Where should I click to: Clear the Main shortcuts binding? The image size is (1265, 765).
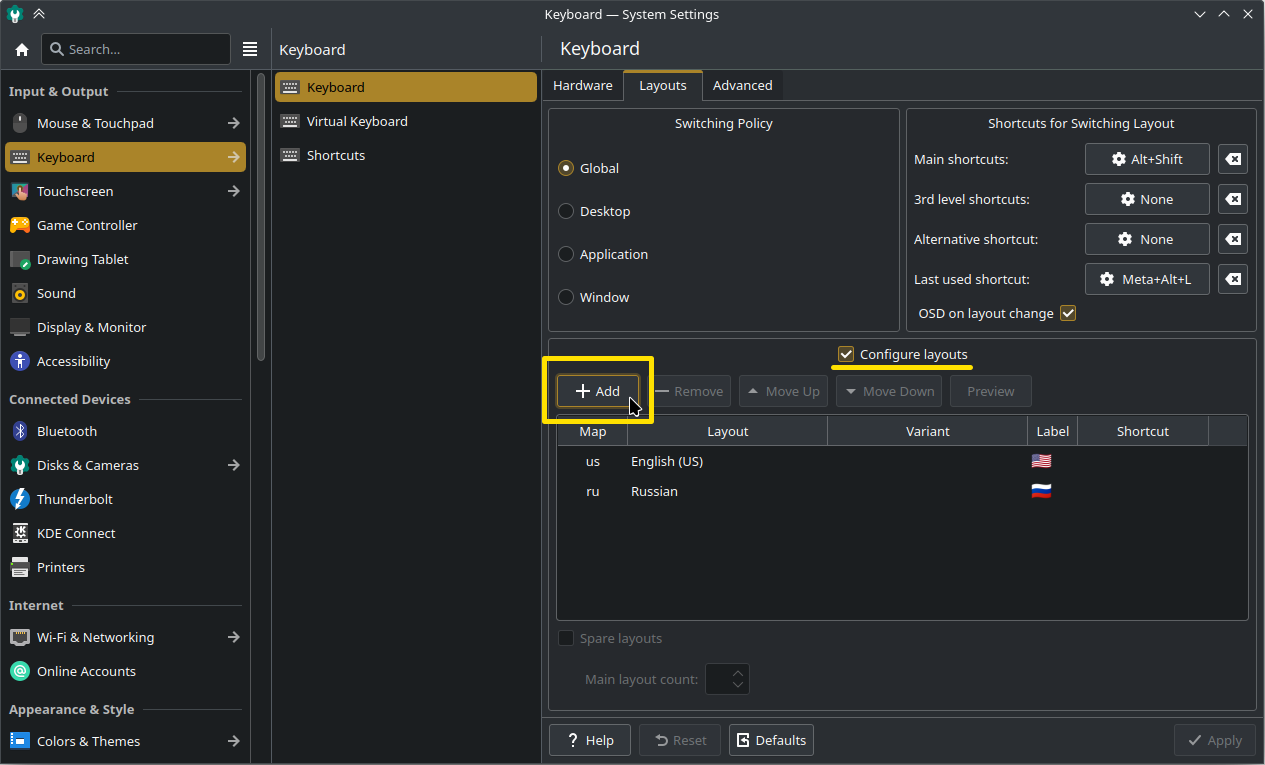[1233, 159]
